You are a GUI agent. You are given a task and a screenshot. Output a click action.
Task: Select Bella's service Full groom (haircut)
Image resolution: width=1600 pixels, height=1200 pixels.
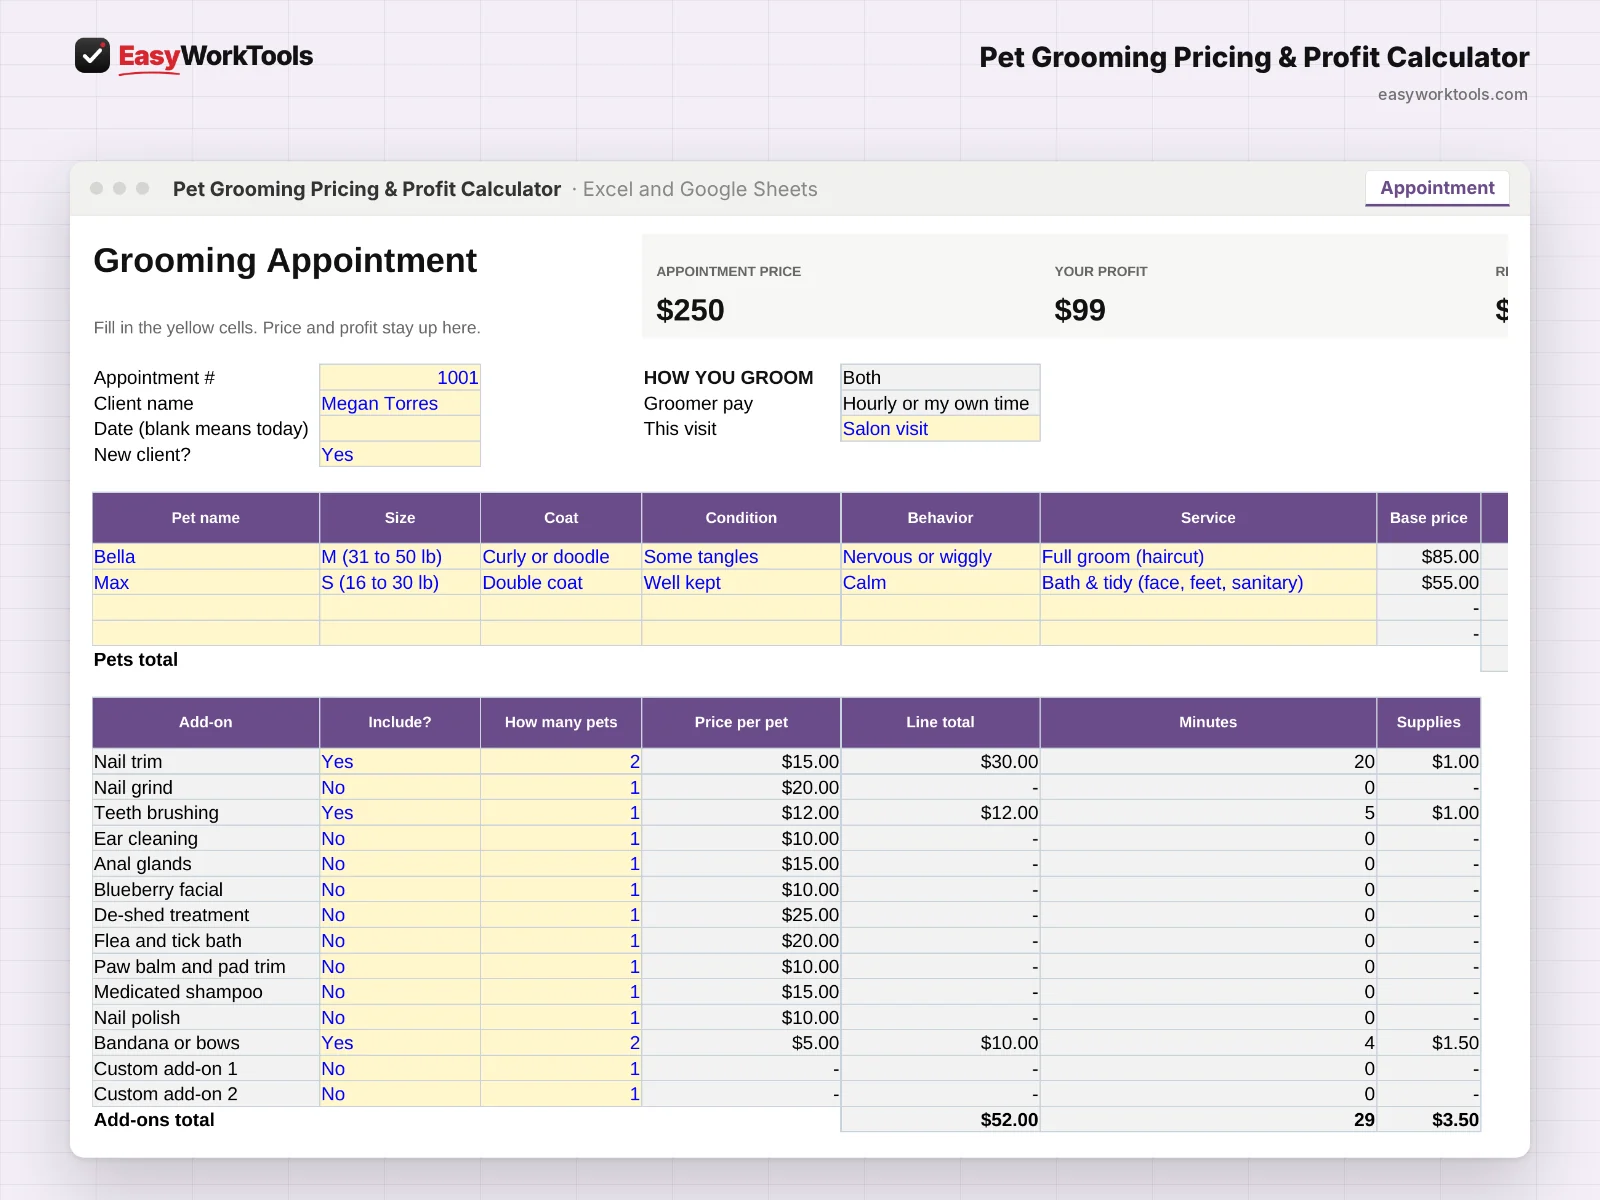click(x=1208, y=556)
